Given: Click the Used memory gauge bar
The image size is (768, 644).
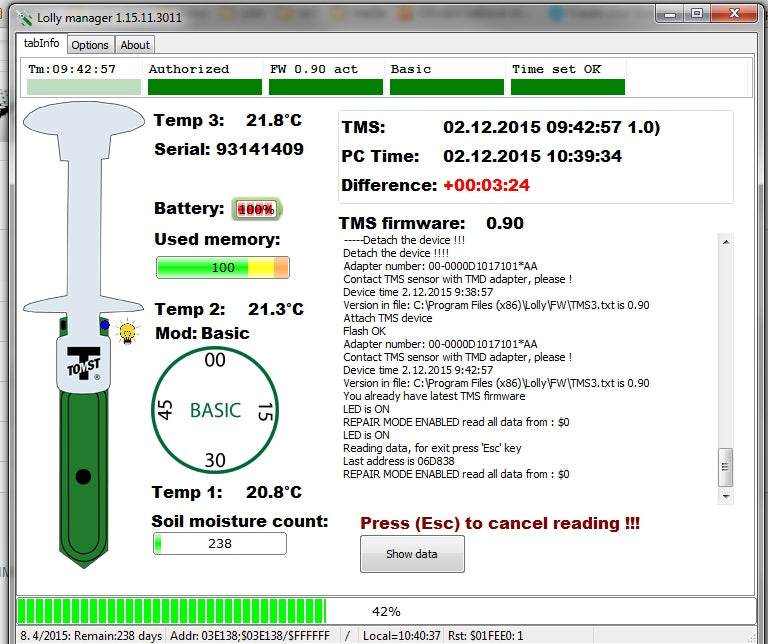Looking at the screenshot, I should pos(222,268).
